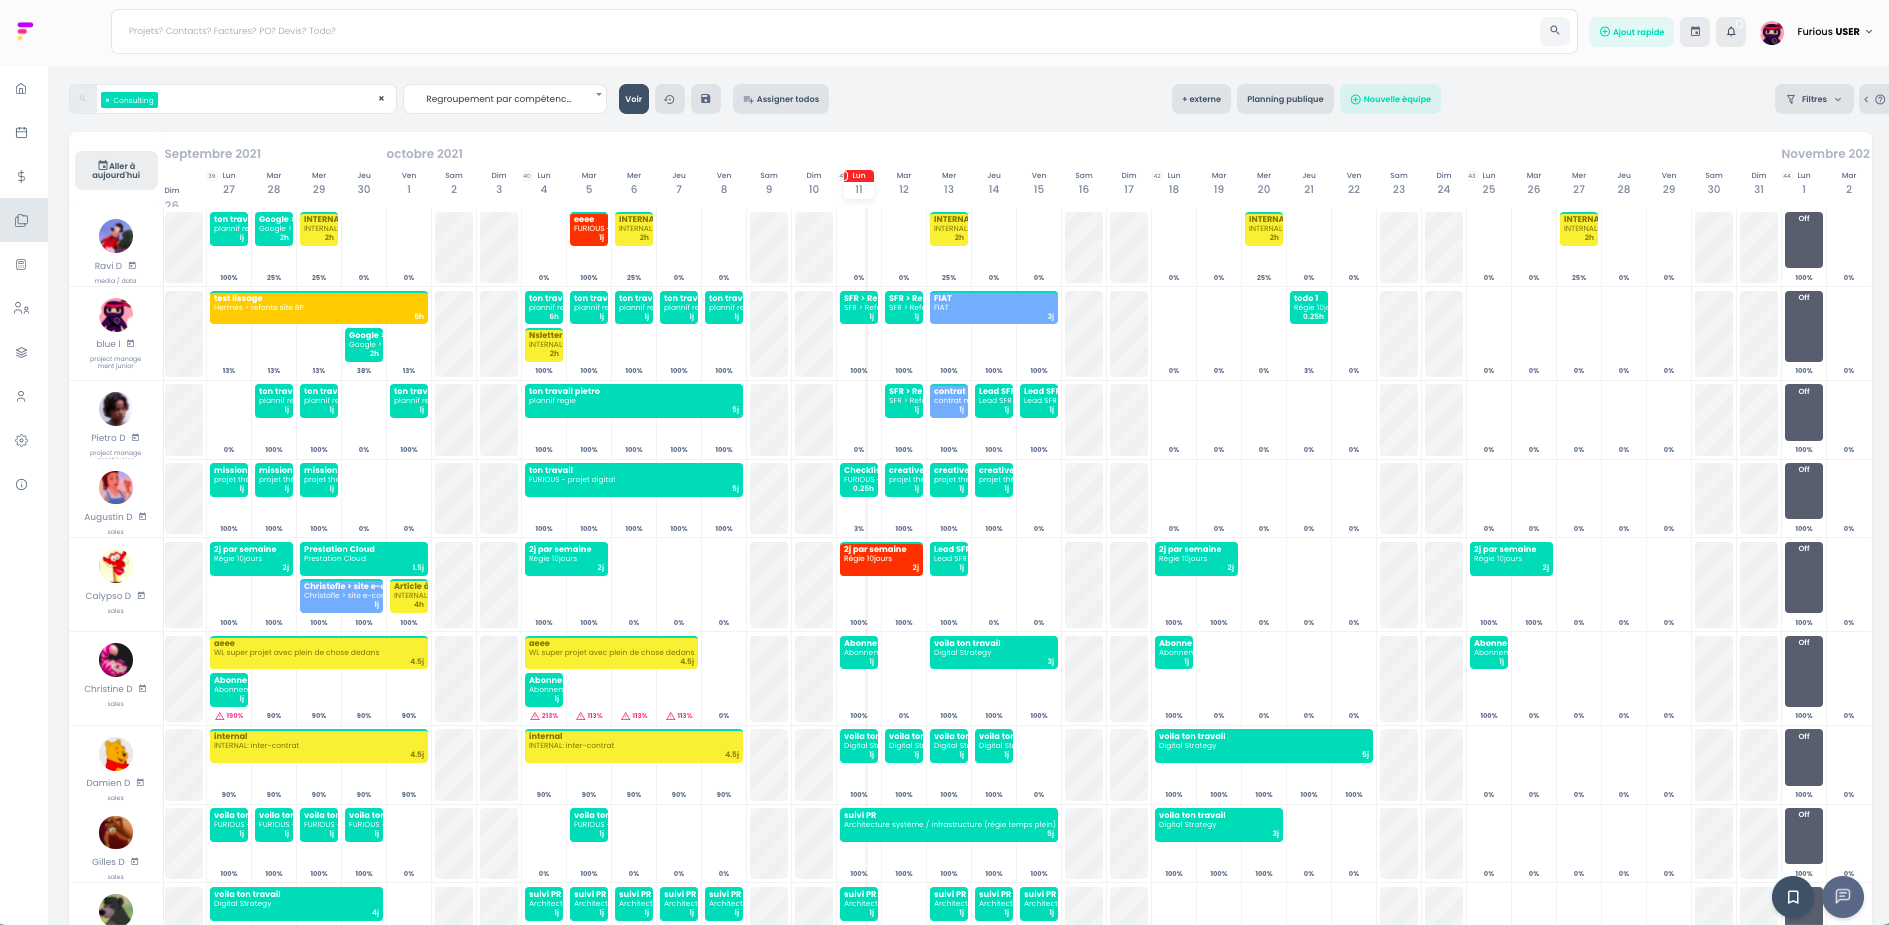Viewport: 1889px width, 925px height.
Task: Open the stacked layers icon in the sidebar
Action: 21,352
